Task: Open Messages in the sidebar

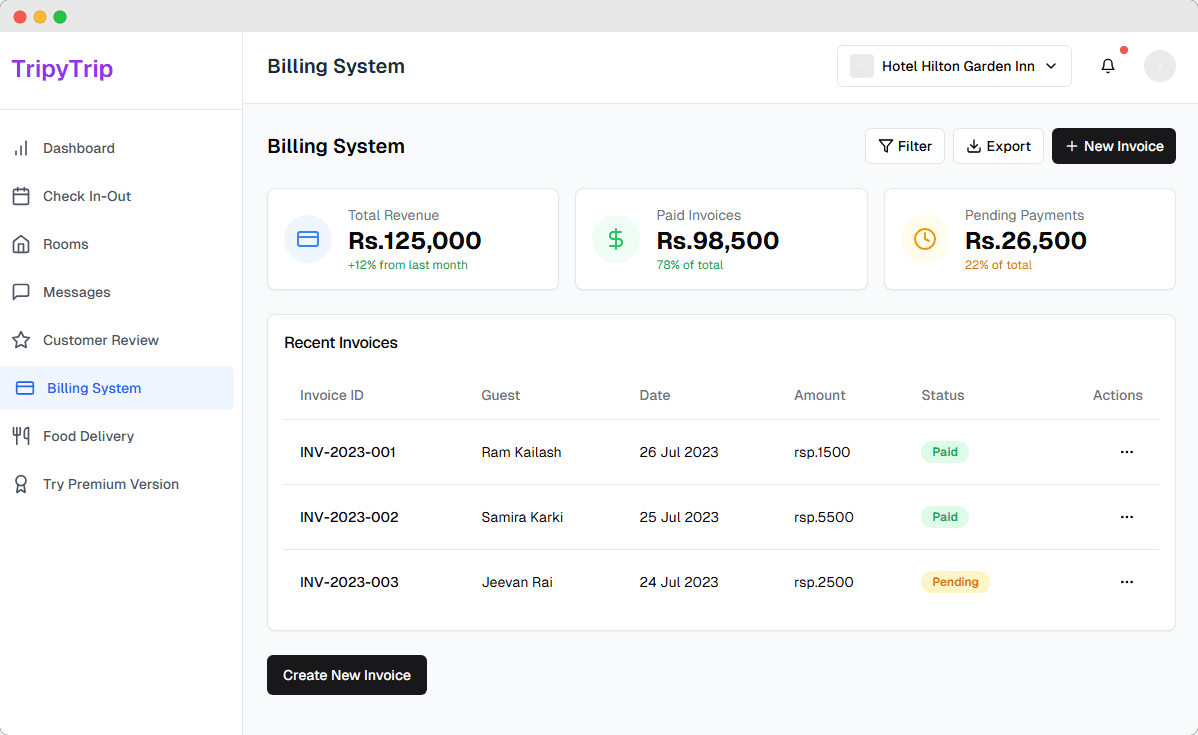Action: click(76, 292)
